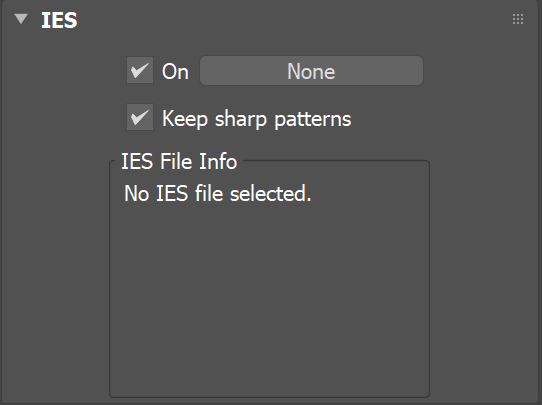Collapse the IES rollout using the triangle arrow

click(21, 19)
